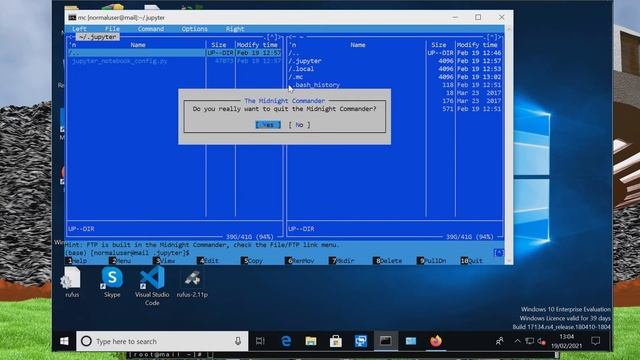The height and width of the screenshot is (360, 640).
Task: Select the /.local directory in right panel
Action: click(395, 69)
